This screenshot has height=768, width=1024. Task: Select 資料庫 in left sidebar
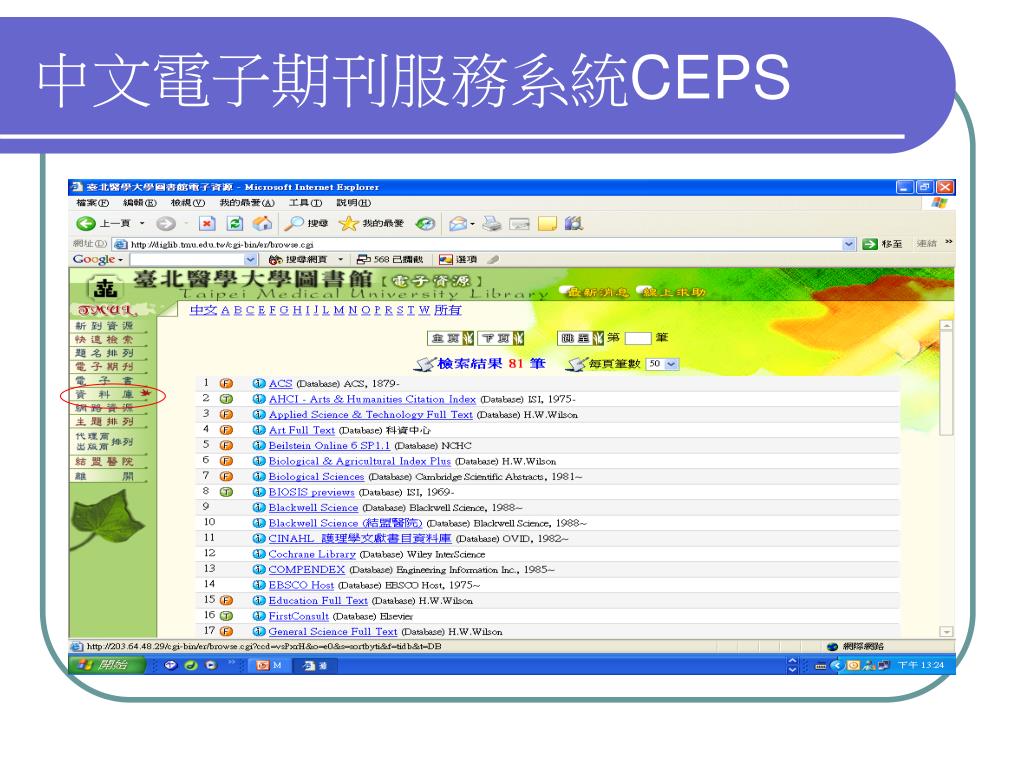pos(104,394)
